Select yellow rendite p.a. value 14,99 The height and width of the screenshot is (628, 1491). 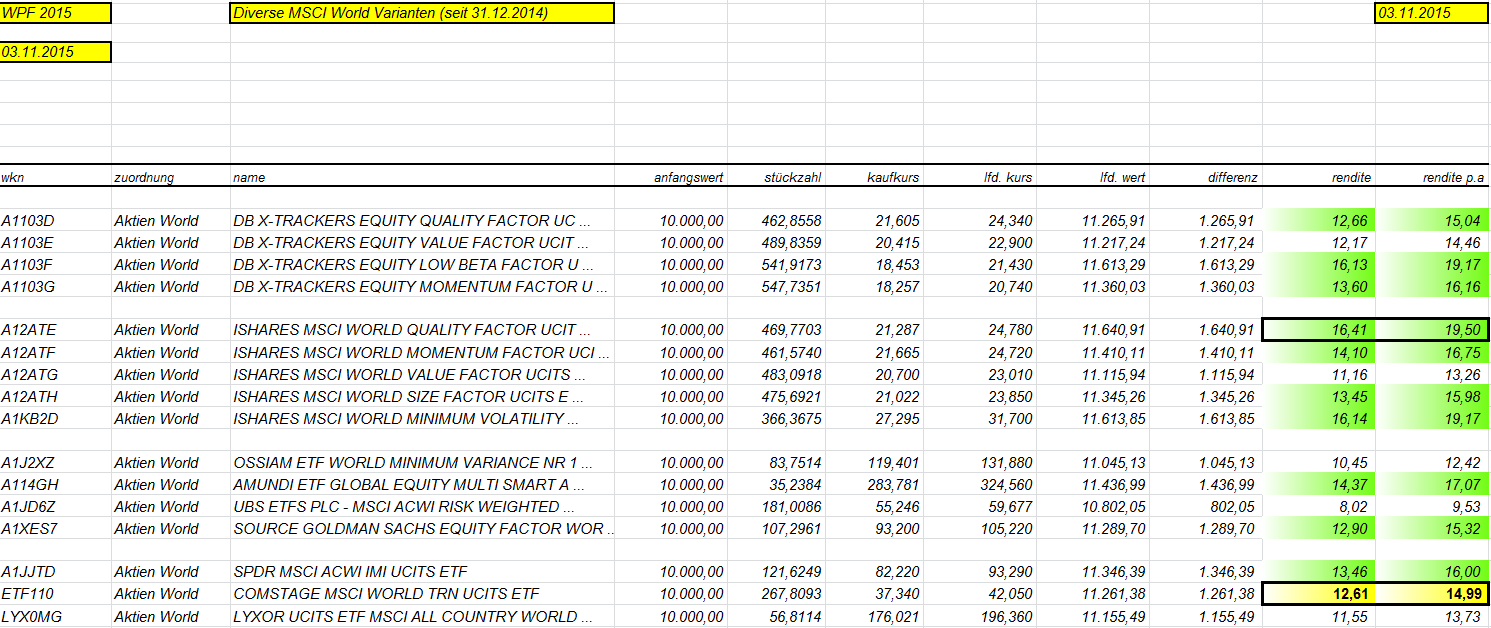point(1432,594)
